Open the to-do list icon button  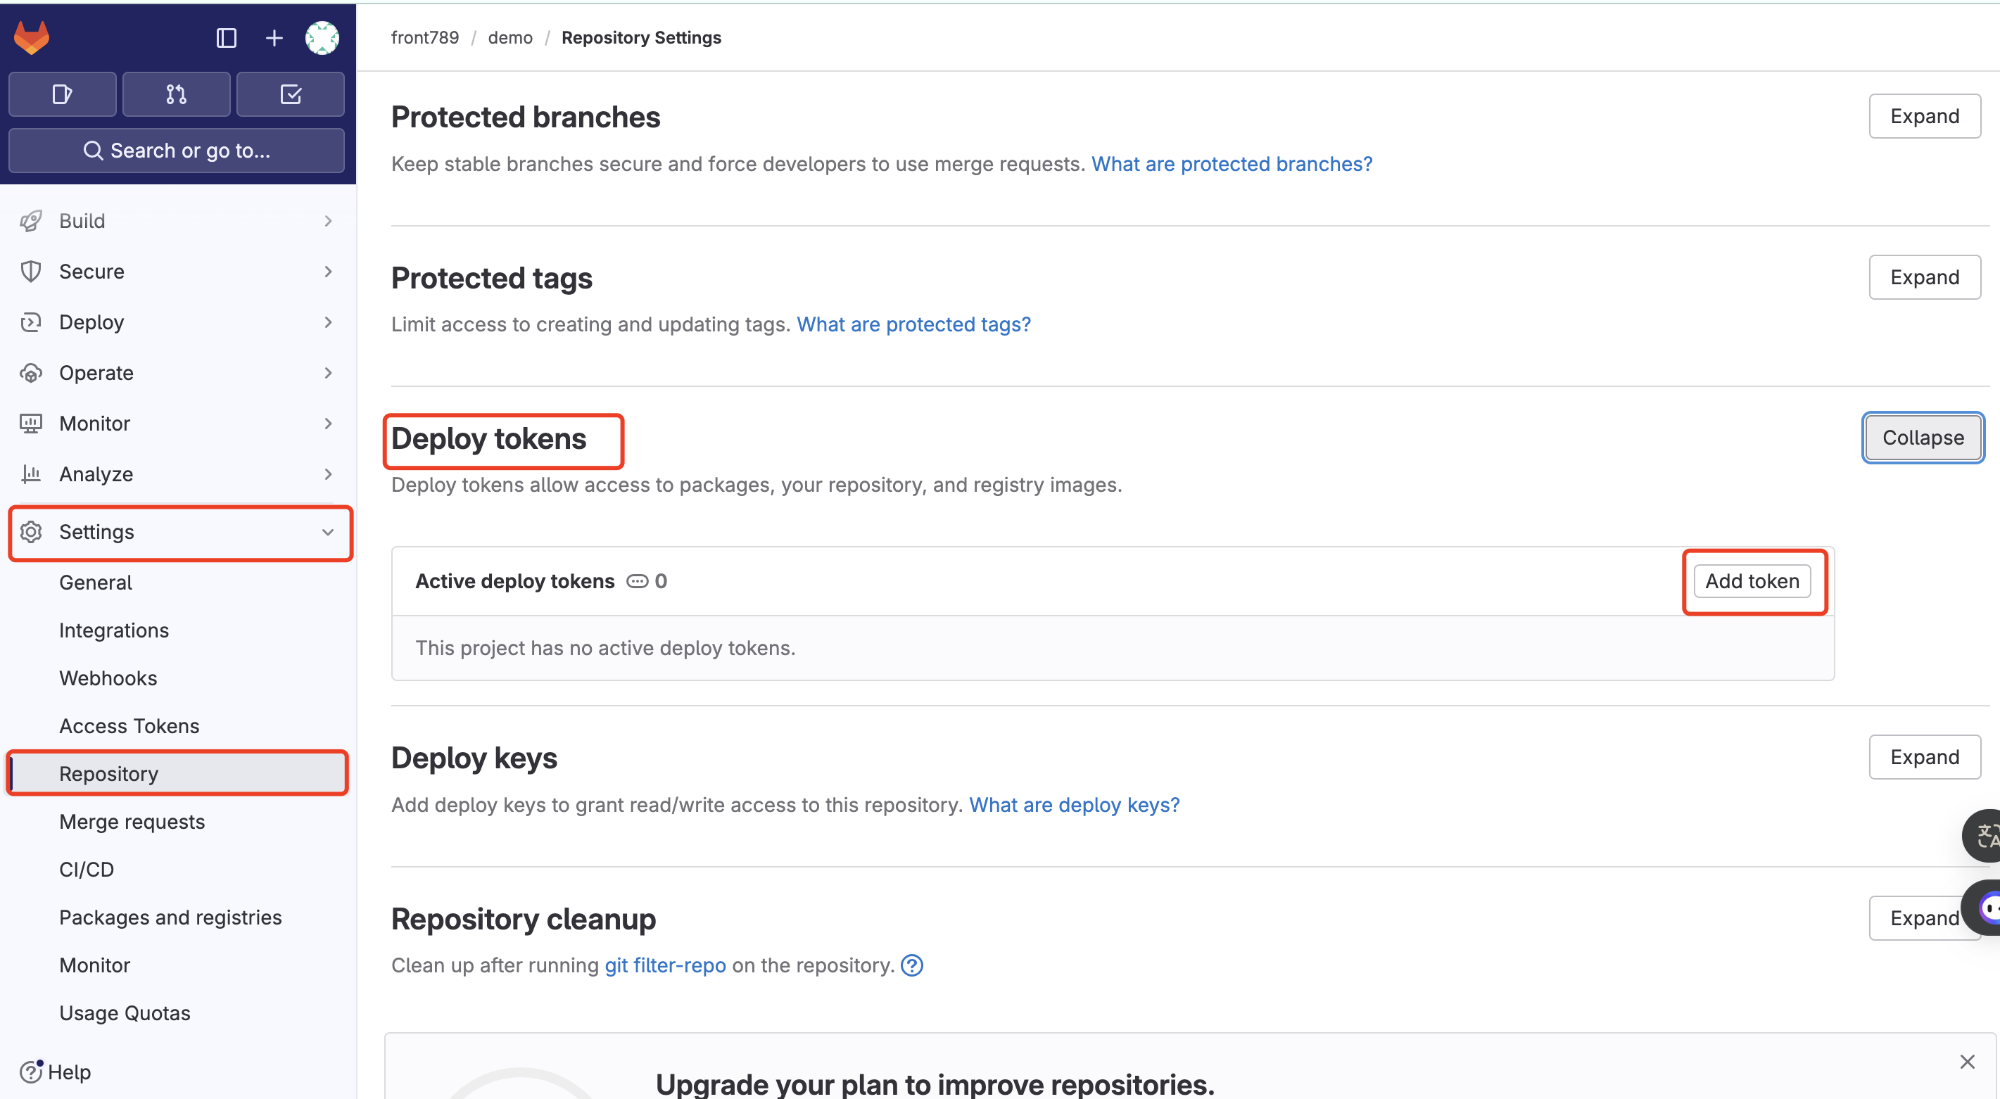click(291, 94)
